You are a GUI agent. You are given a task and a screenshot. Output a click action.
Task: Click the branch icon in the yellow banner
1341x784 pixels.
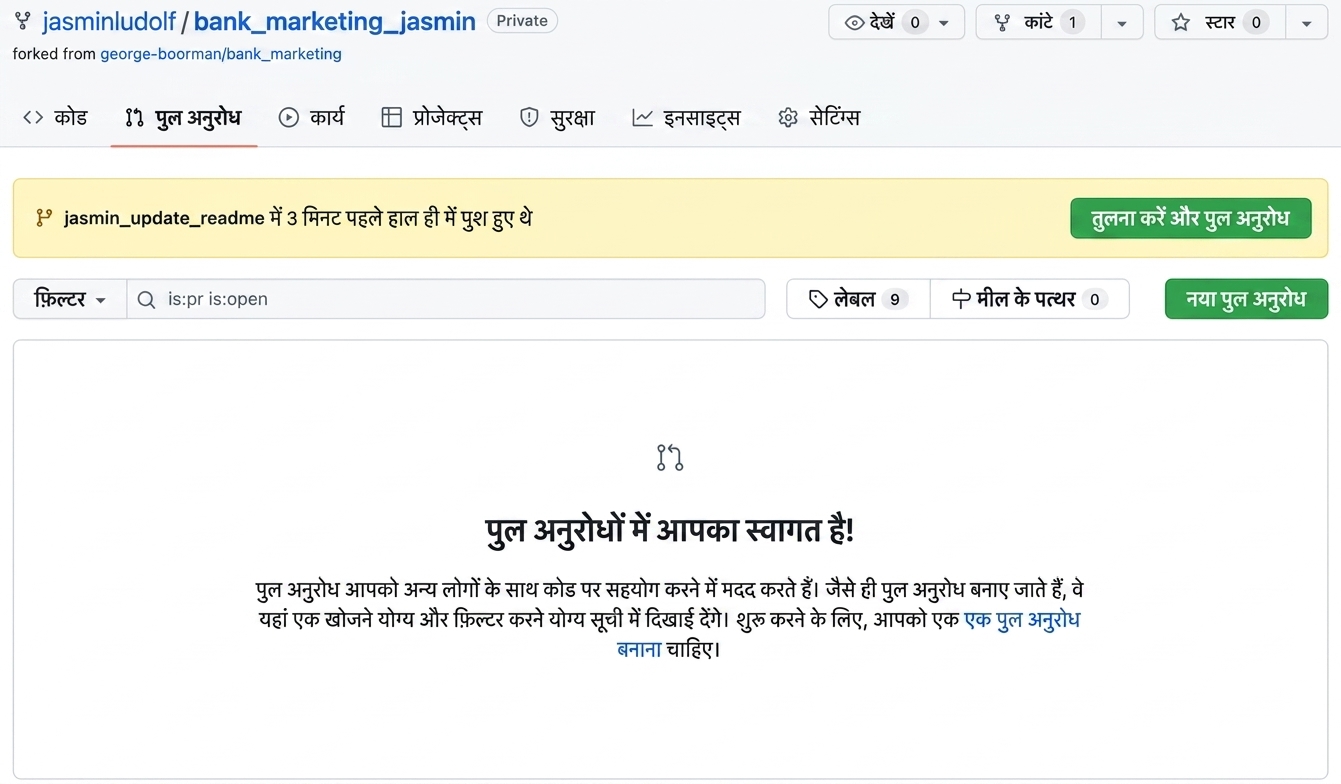coord(43,217)
